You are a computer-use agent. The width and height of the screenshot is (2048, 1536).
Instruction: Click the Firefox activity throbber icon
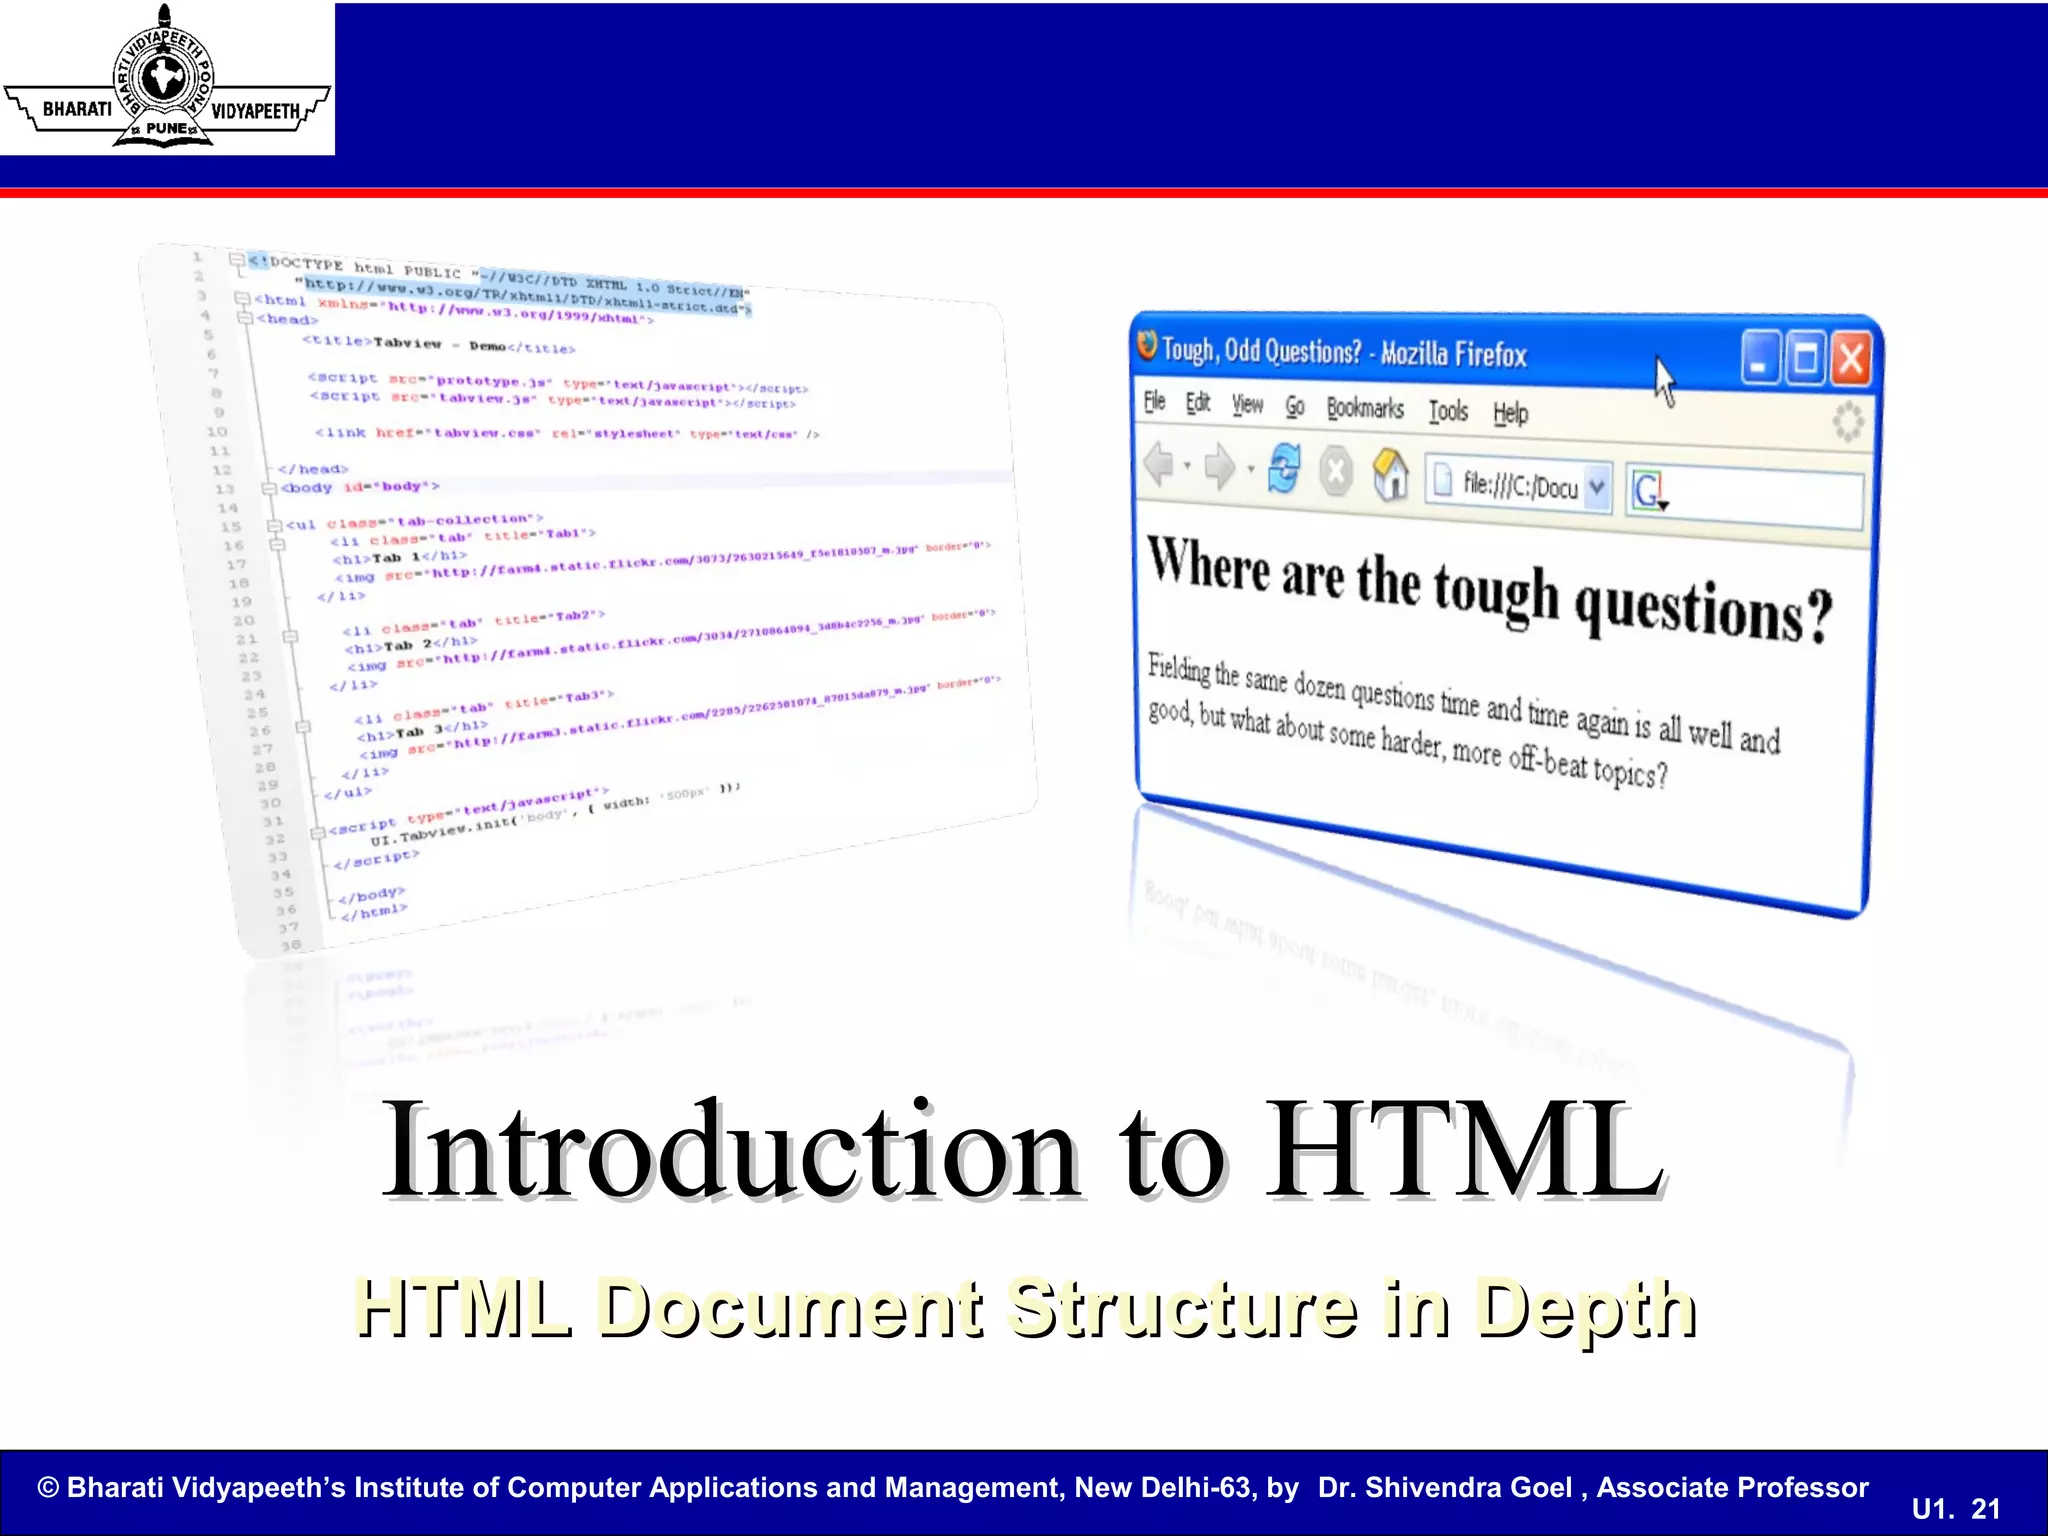(x=1847, y=422)
